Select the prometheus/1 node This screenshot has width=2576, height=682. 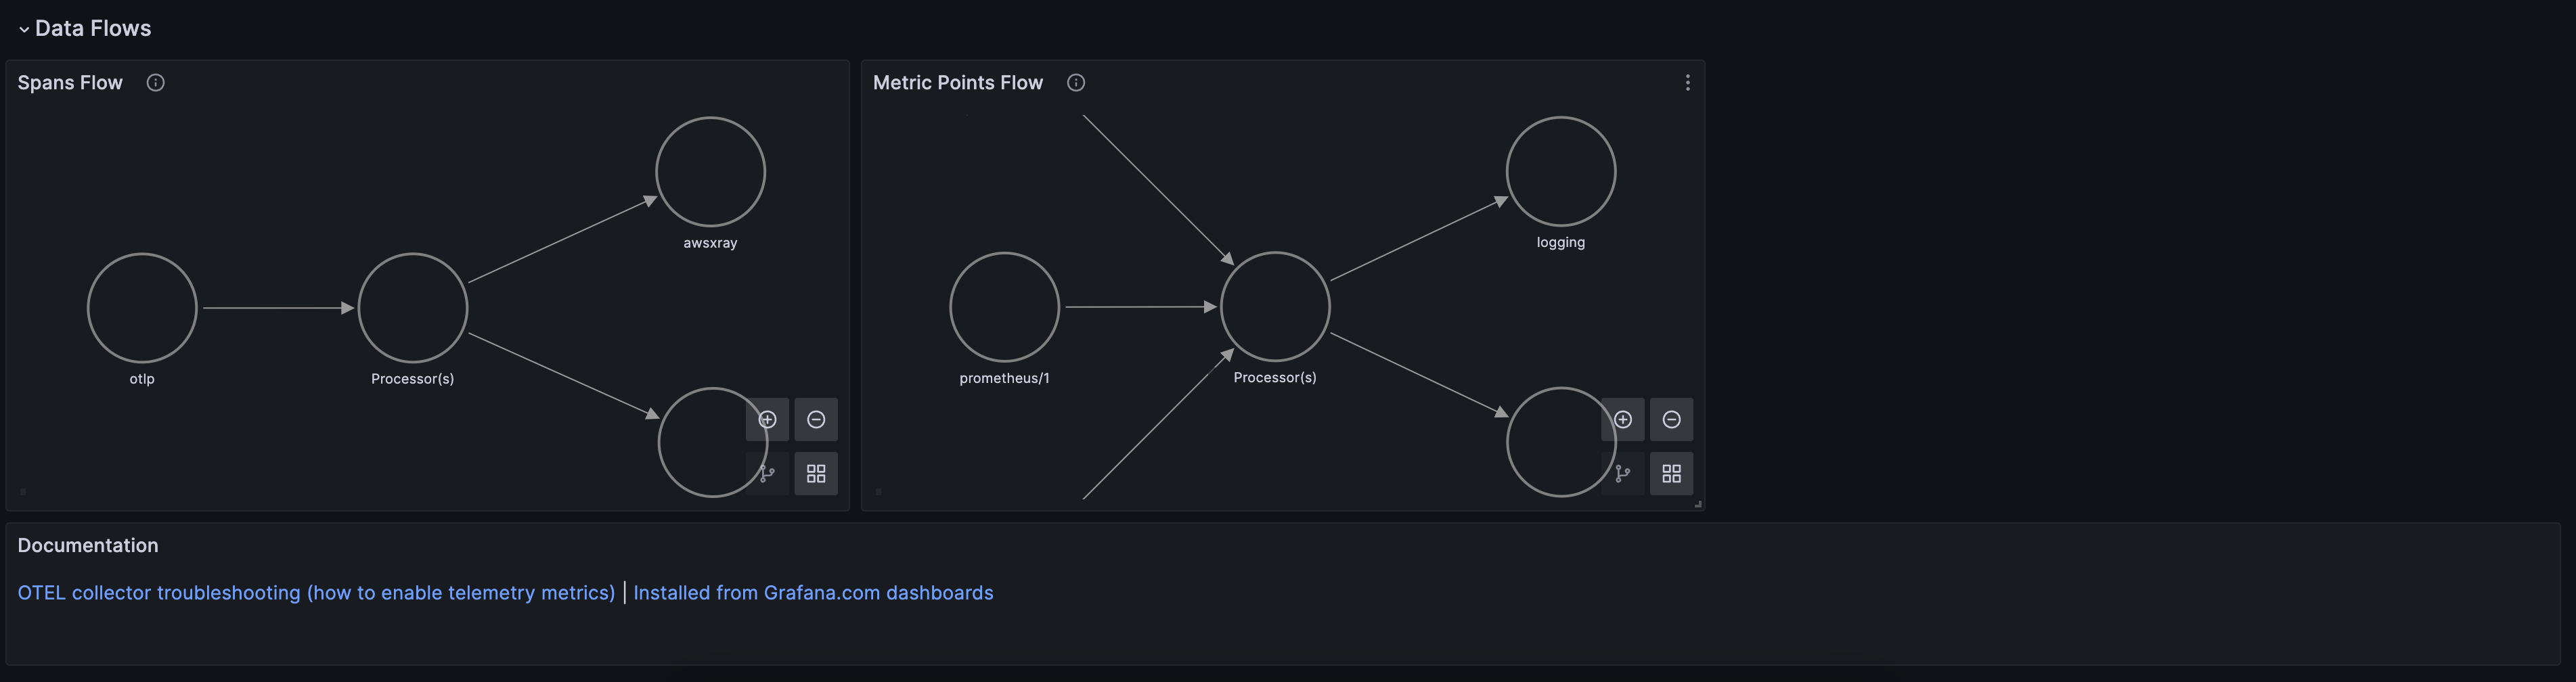tap(1005, 307)
